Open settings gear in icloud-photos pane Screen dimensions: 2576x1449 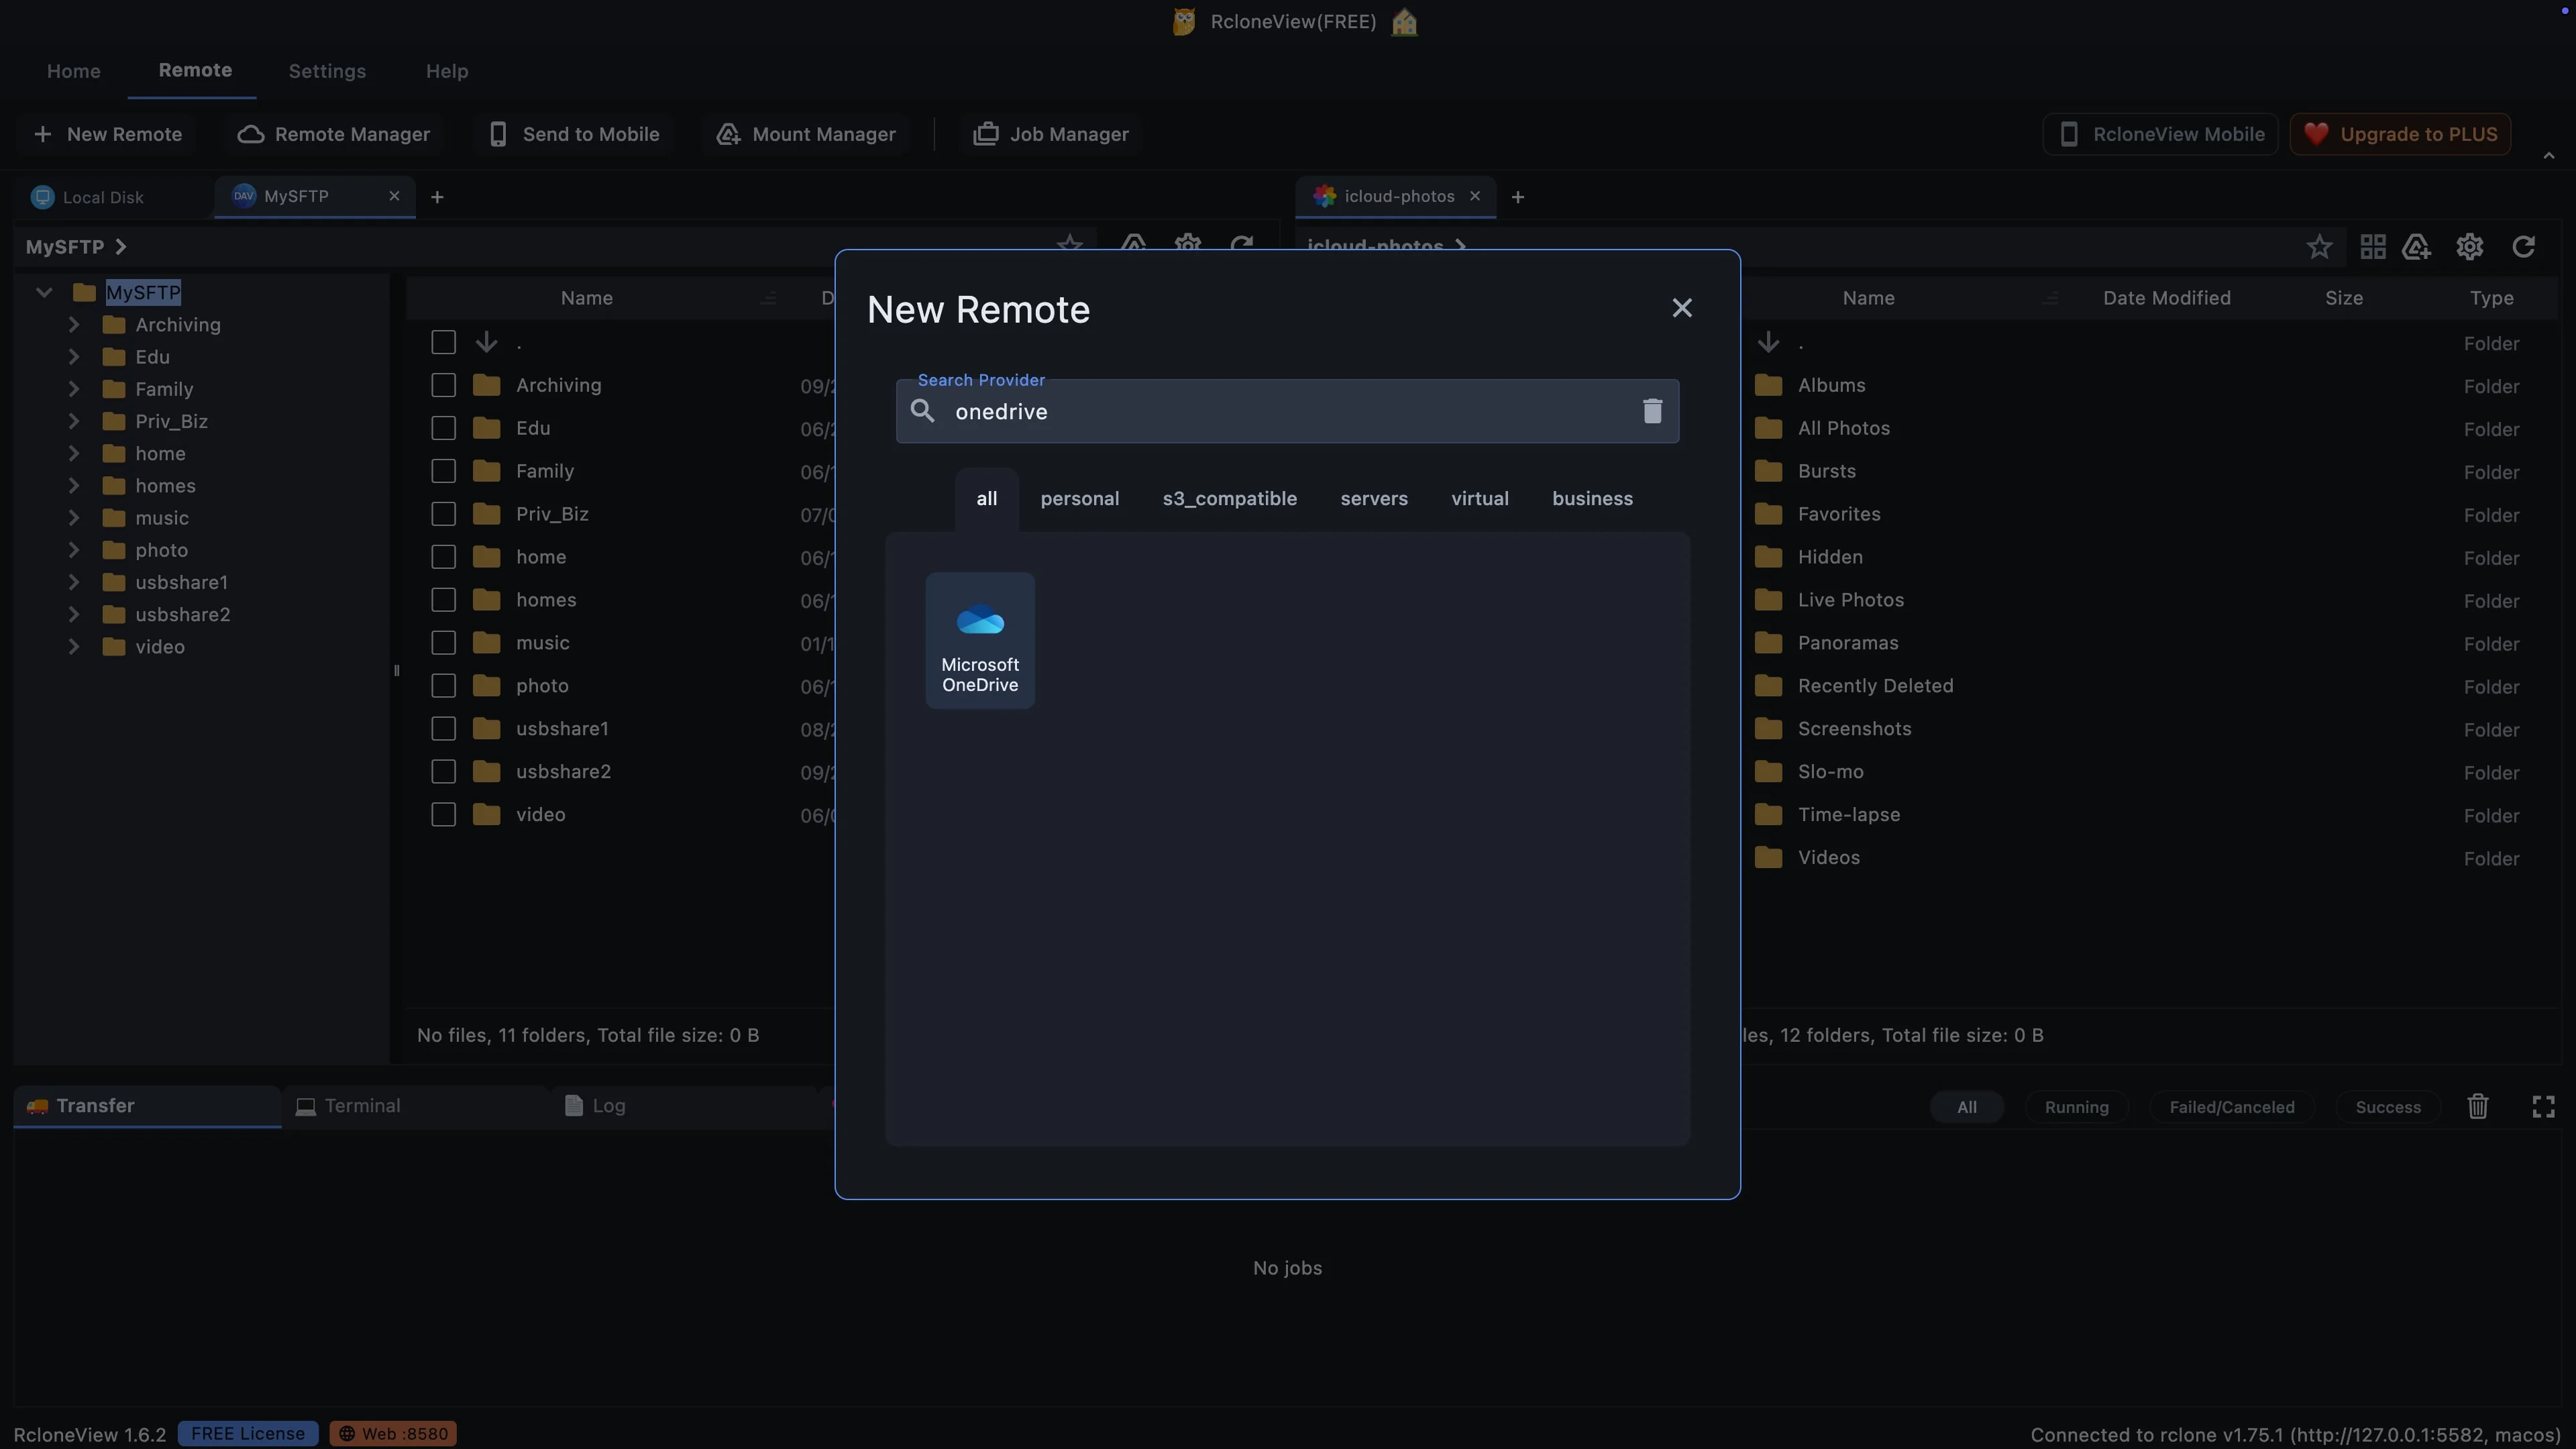point(2469,247)
